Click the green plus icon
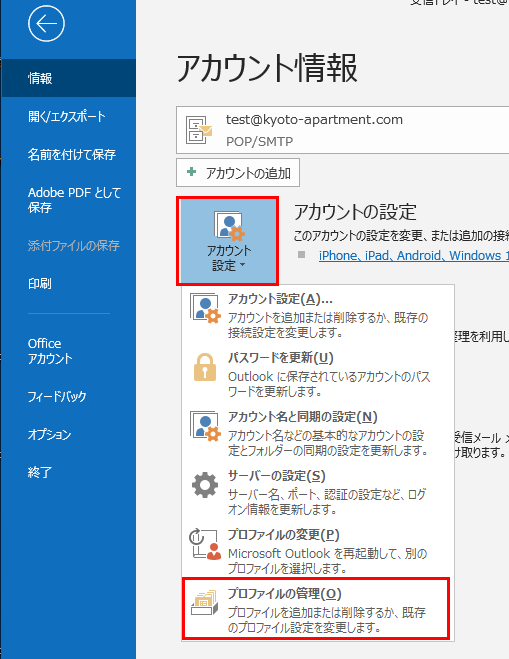The image size is (509, 659). (x=192, y=171)
